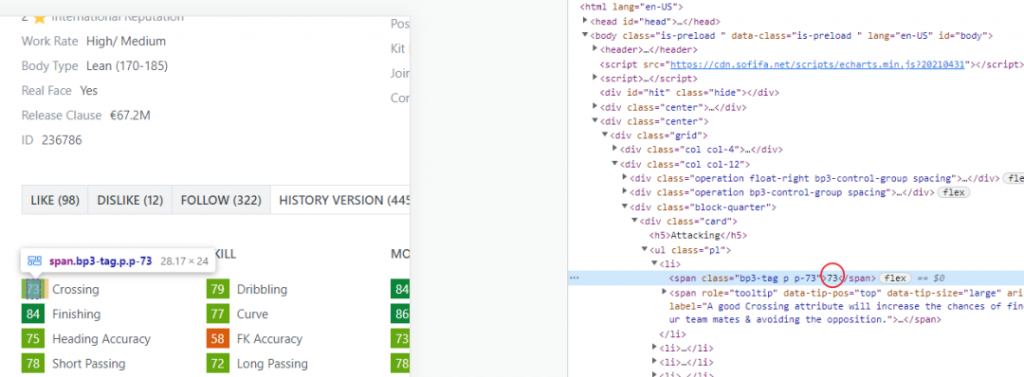Open the three-dots actions on the highlighted row
This screenshot has height=377, width=1024.
click(575, 278)
